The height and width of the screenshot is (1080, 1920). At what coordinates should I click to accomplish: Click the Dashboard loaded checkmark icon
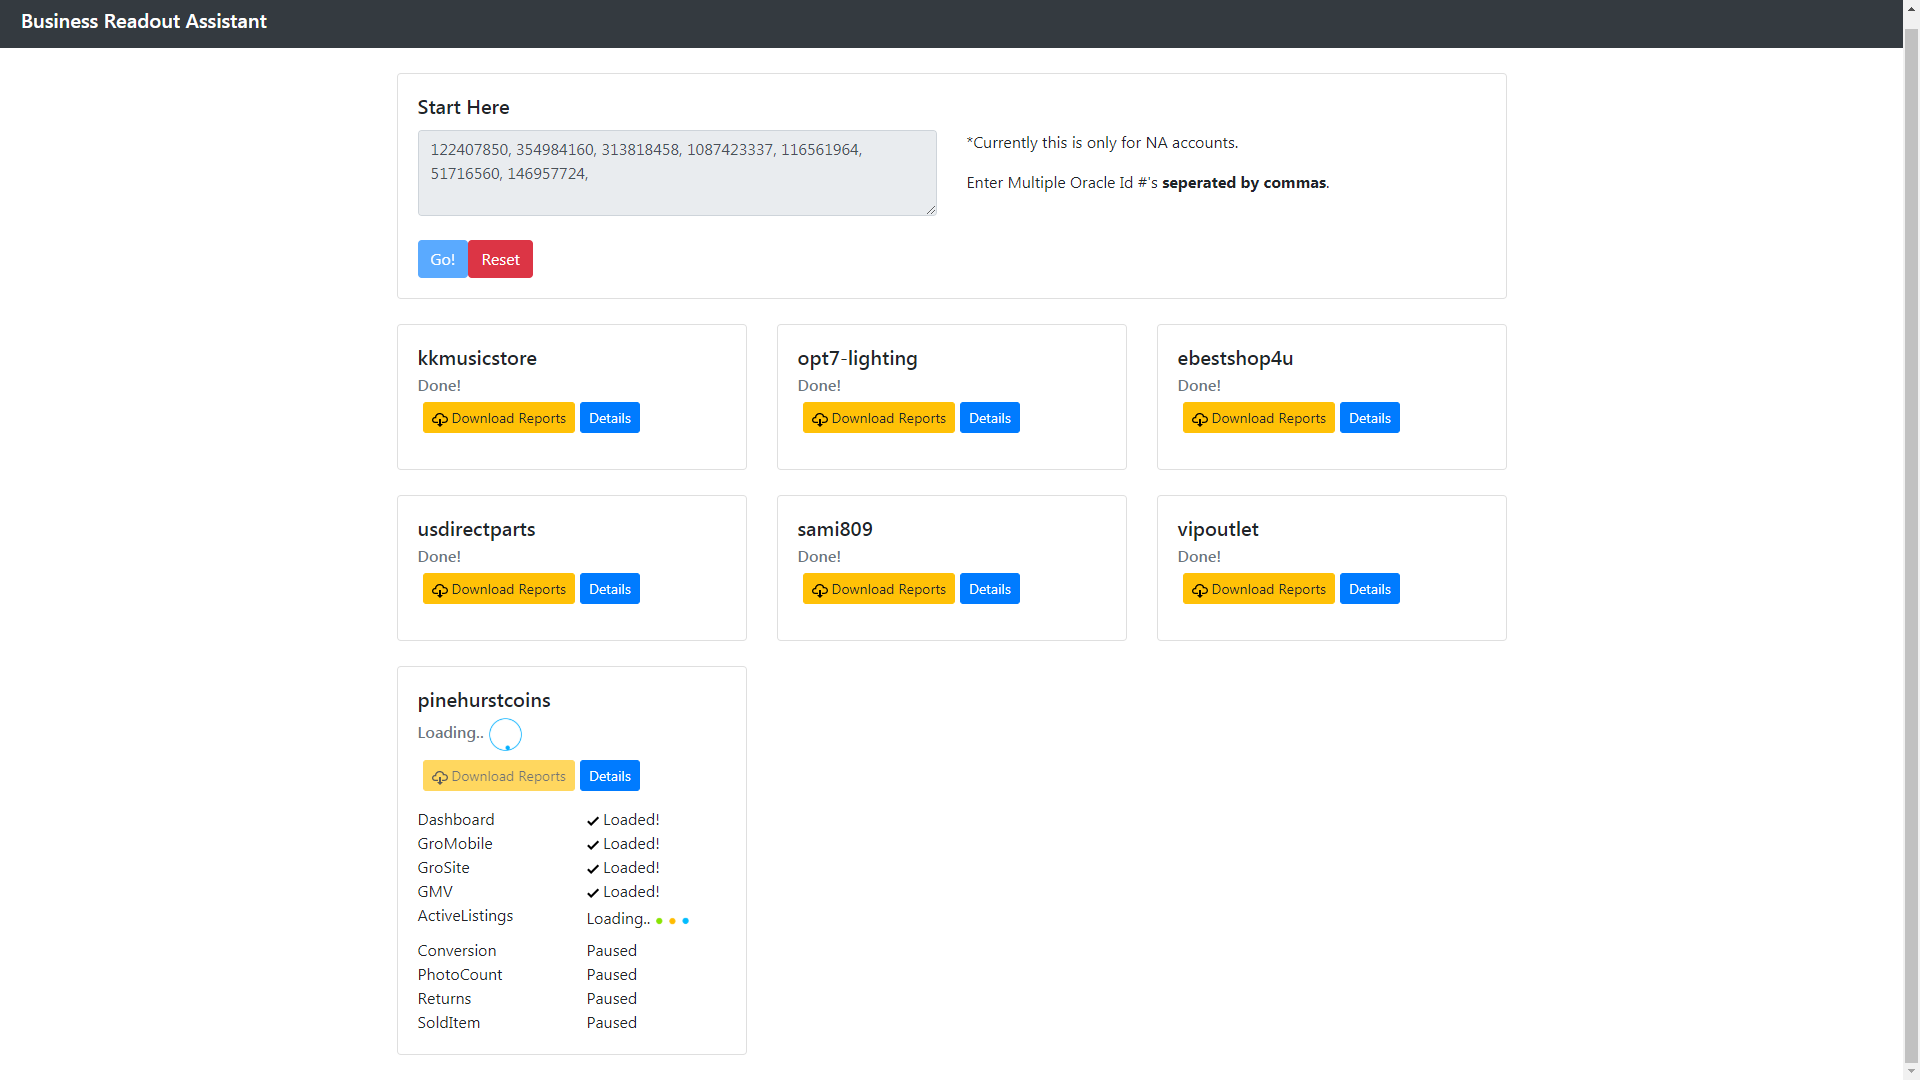tap(593, 821)
